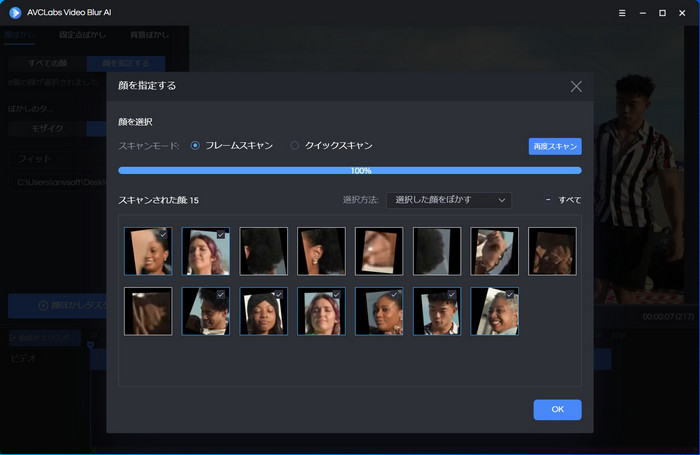Choose 顔を指定する button in main window
700x455 pixels.
[x=126, y=63]
